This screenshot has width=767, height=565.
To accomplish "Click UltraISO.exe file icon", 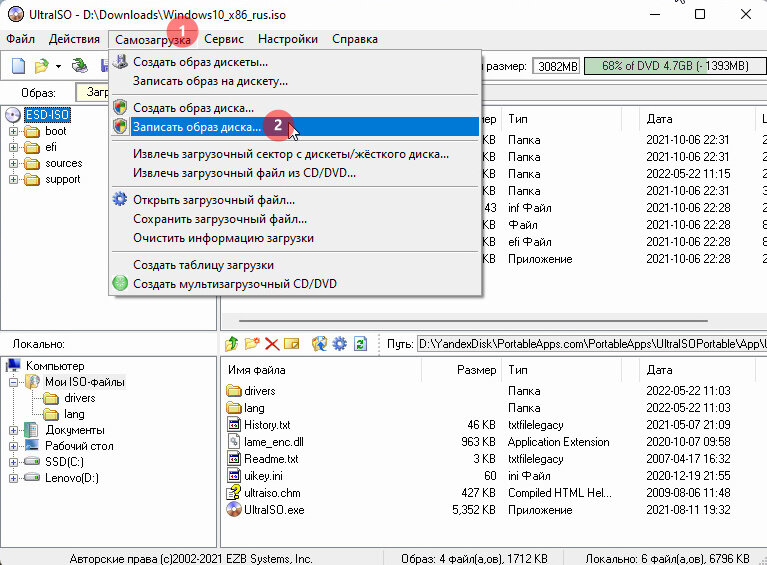I will pos(234,509).
